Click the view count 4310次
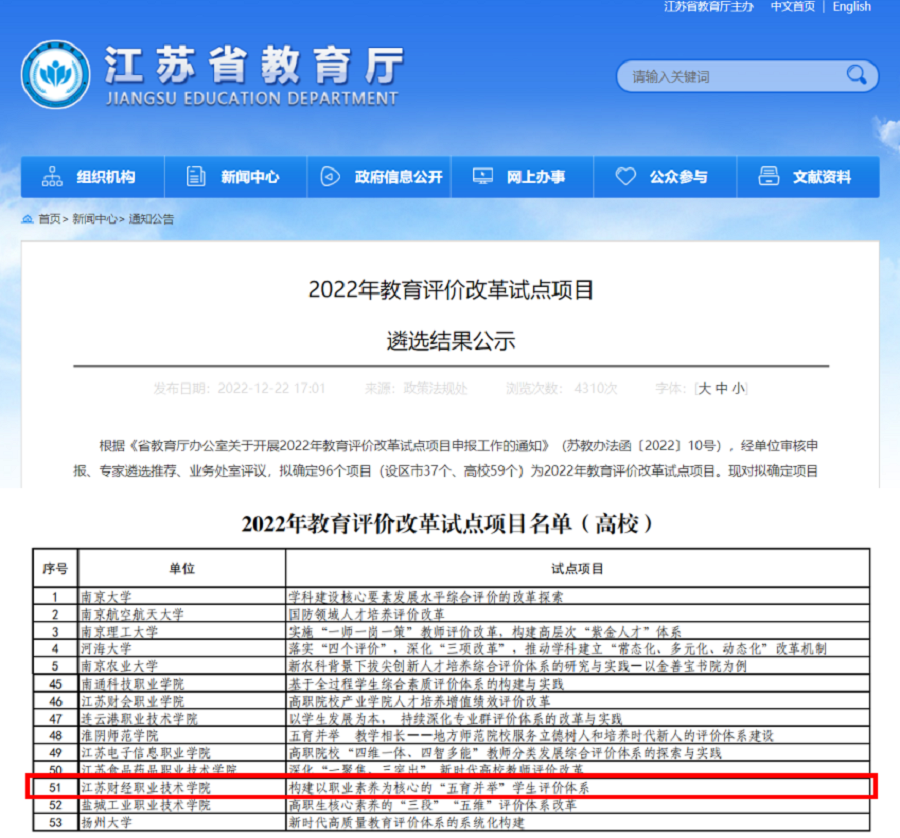The width and height of the screenshot is (900, 838). point(596,389)
